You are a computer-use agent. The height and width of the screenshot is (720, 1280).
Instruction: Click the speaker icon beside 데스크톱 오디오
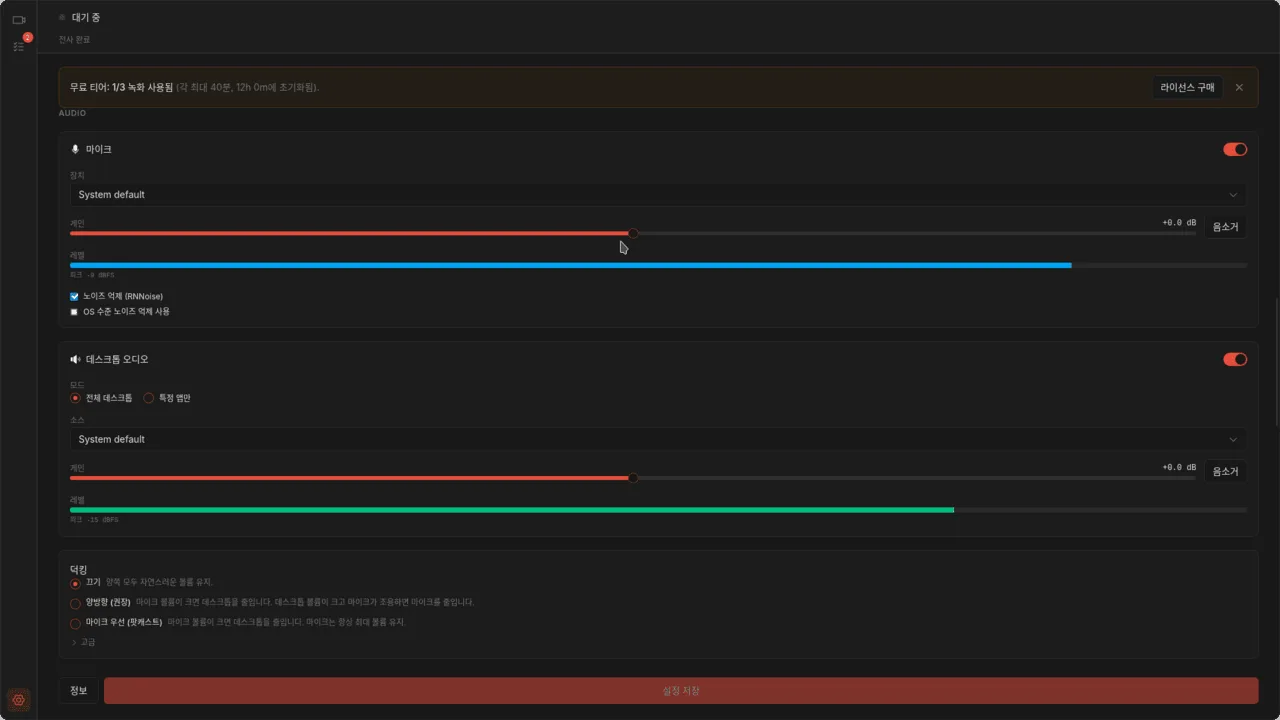(x=75, y=359)
